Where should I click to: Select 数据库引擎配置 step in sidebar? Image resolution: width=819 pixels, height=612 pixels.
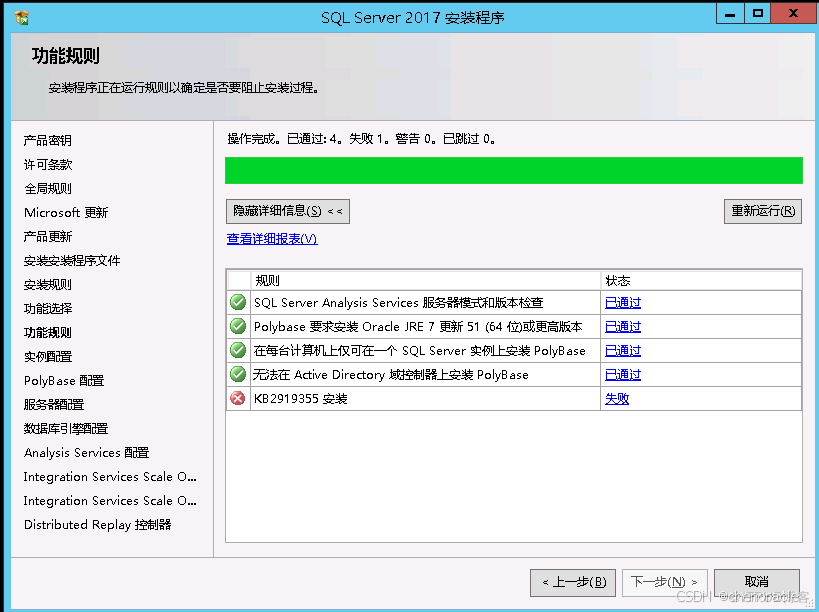66,429
